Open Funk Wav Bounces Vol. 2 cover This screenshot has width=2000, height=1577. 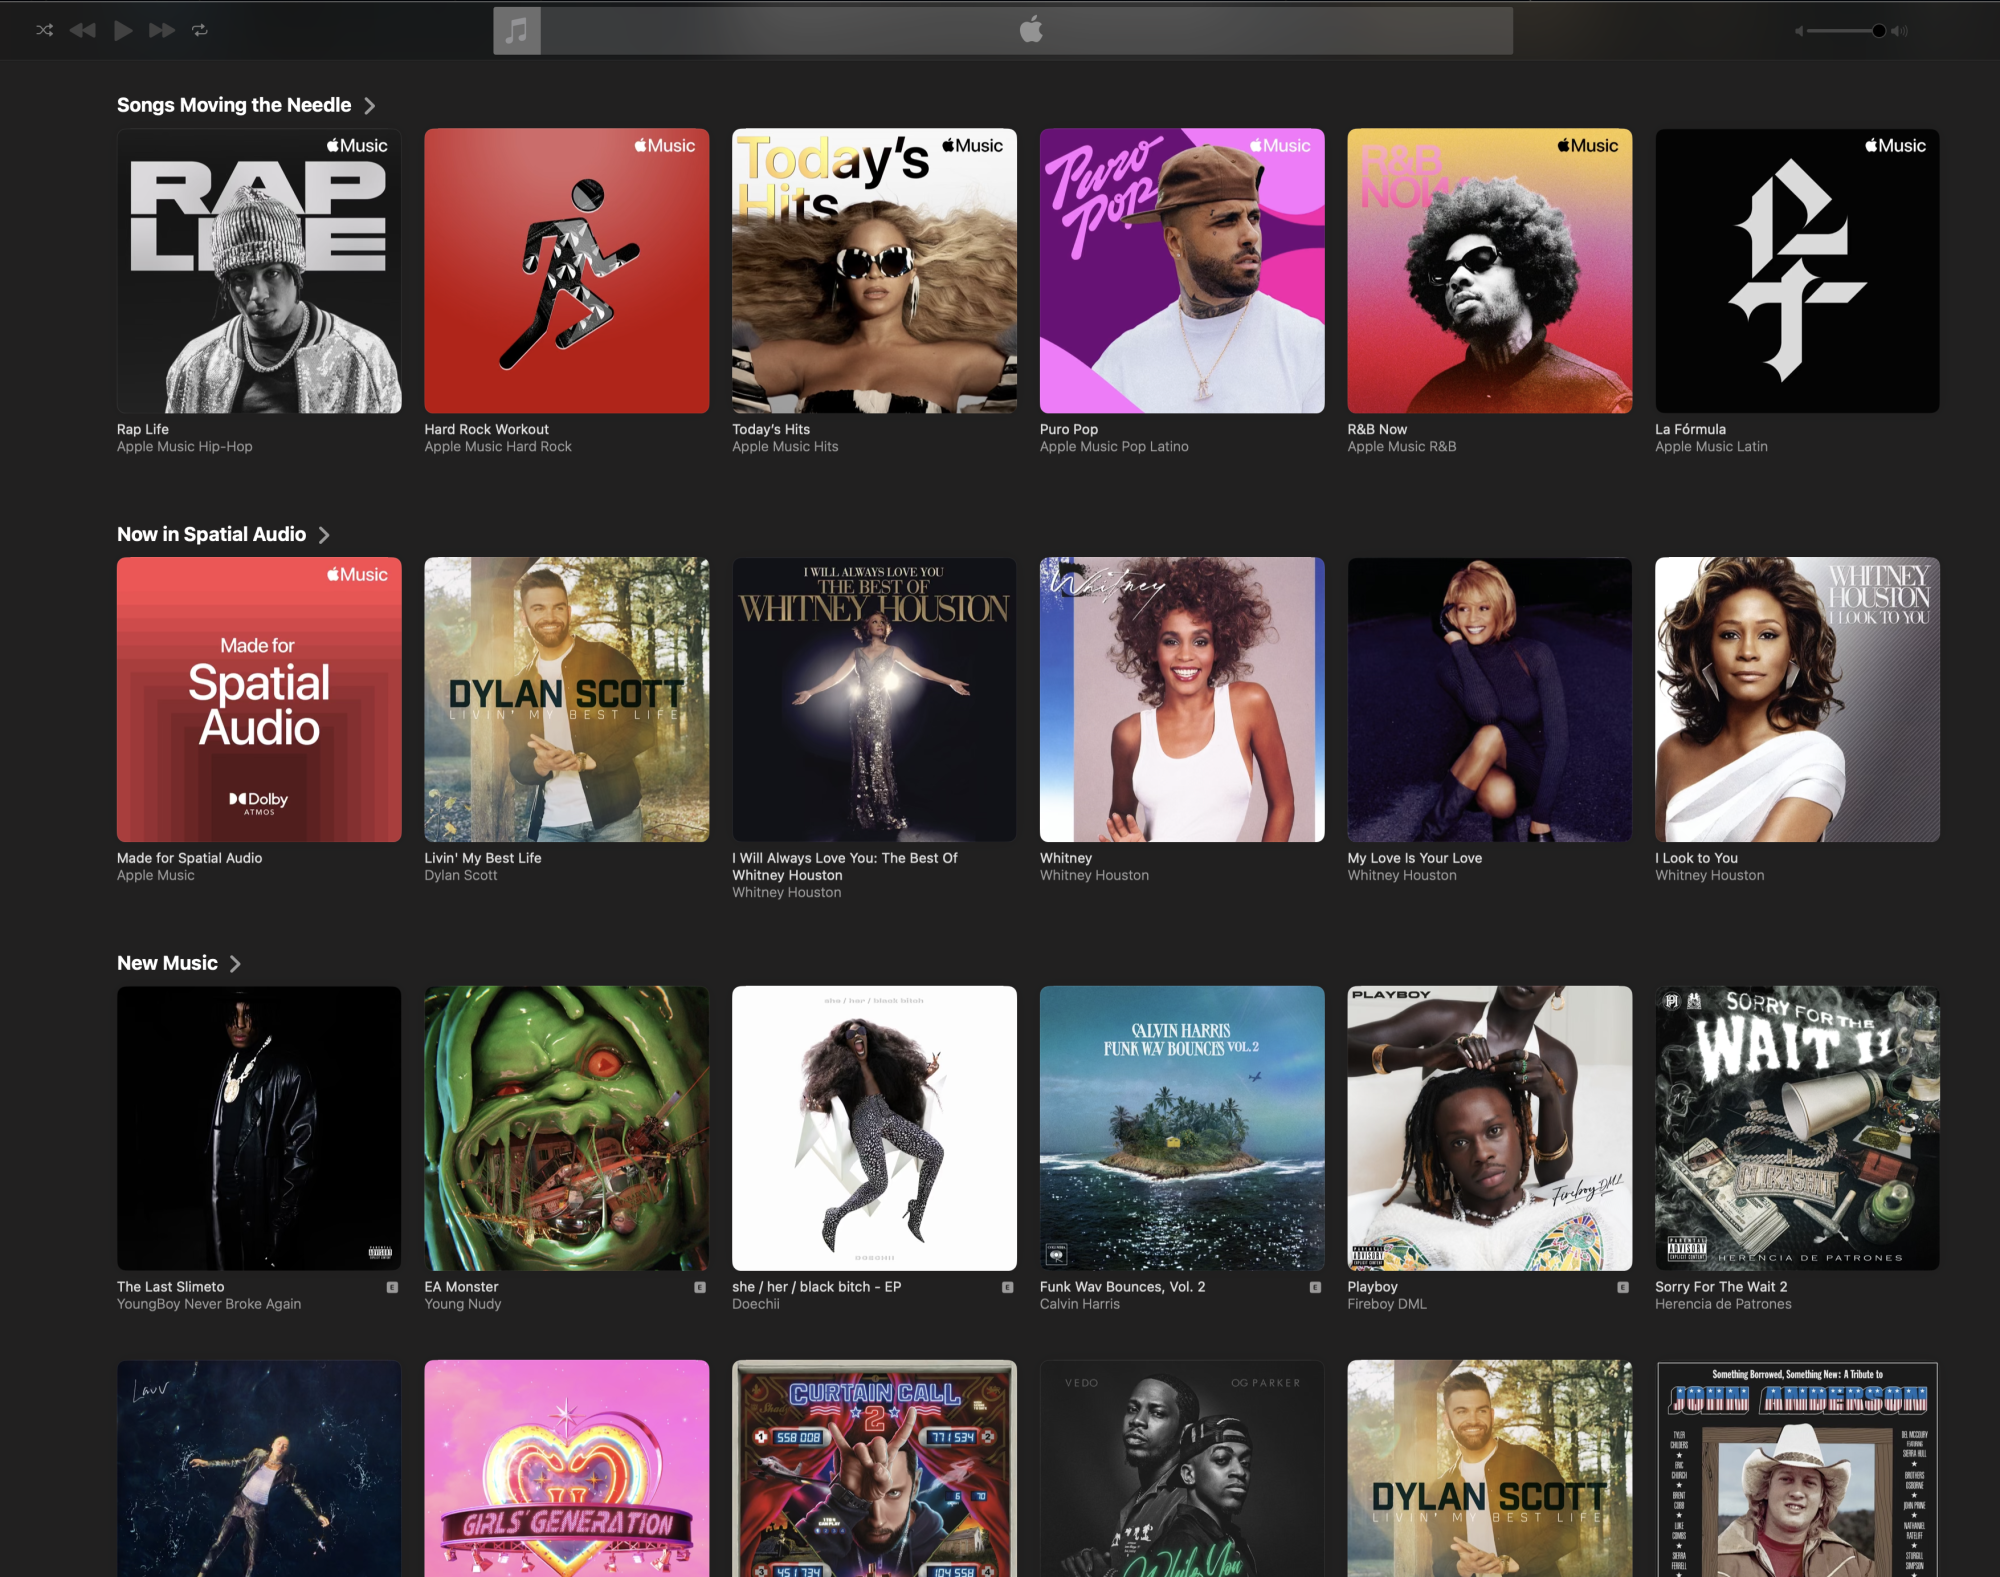click(x=1182, y=1129)
